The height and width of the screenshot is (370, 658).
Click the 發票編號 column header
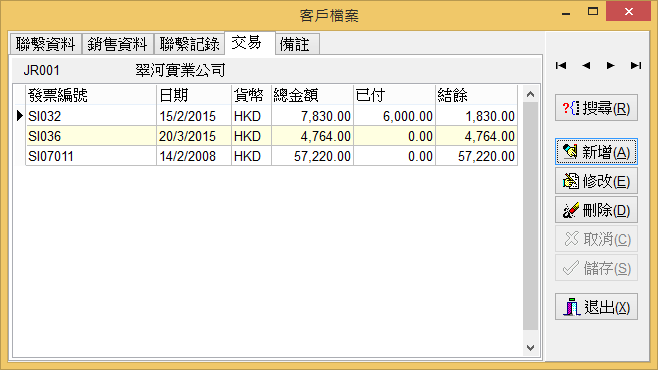click(91, 95)
